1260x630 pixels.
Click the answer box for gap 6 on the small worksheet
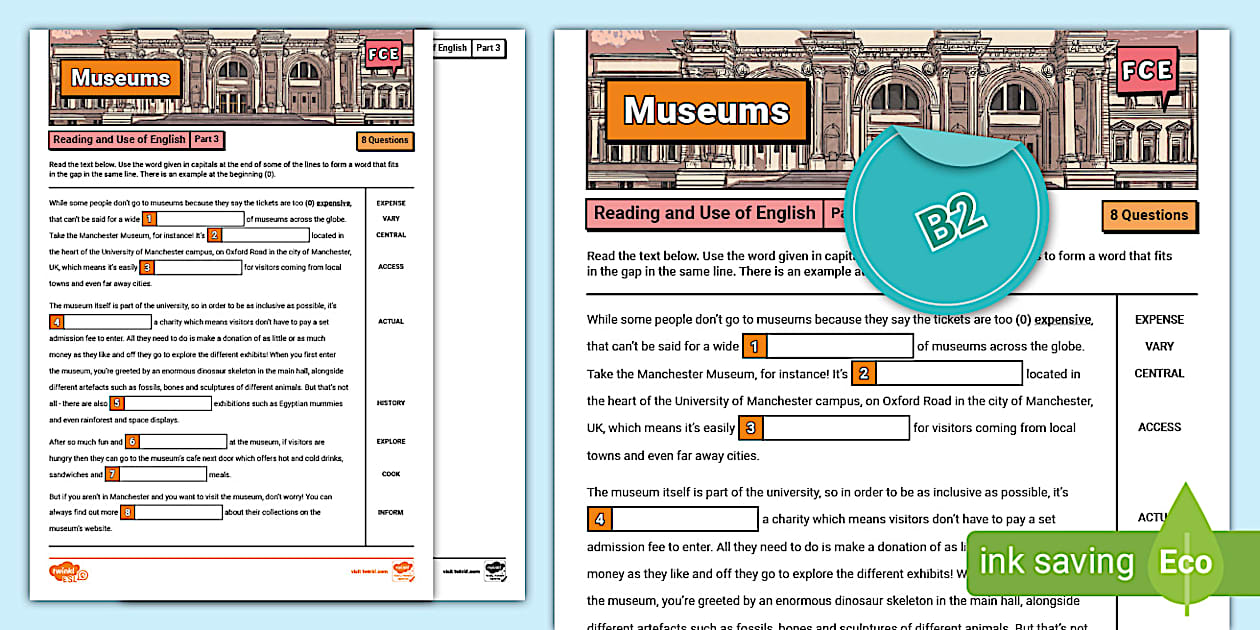(x=184, y=441)
